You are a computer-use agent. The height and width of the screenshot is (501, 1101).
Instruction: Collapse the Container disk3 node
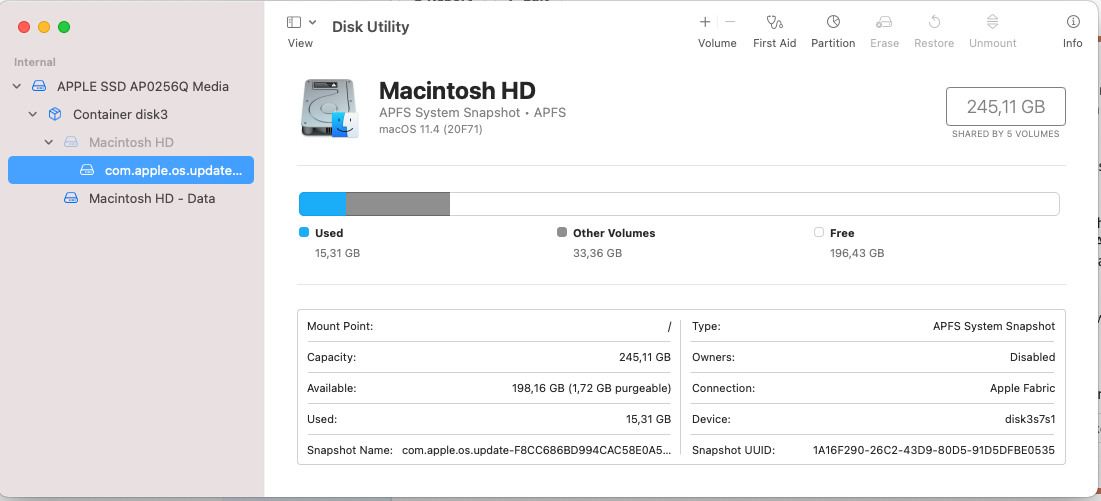tap(33, 114)
